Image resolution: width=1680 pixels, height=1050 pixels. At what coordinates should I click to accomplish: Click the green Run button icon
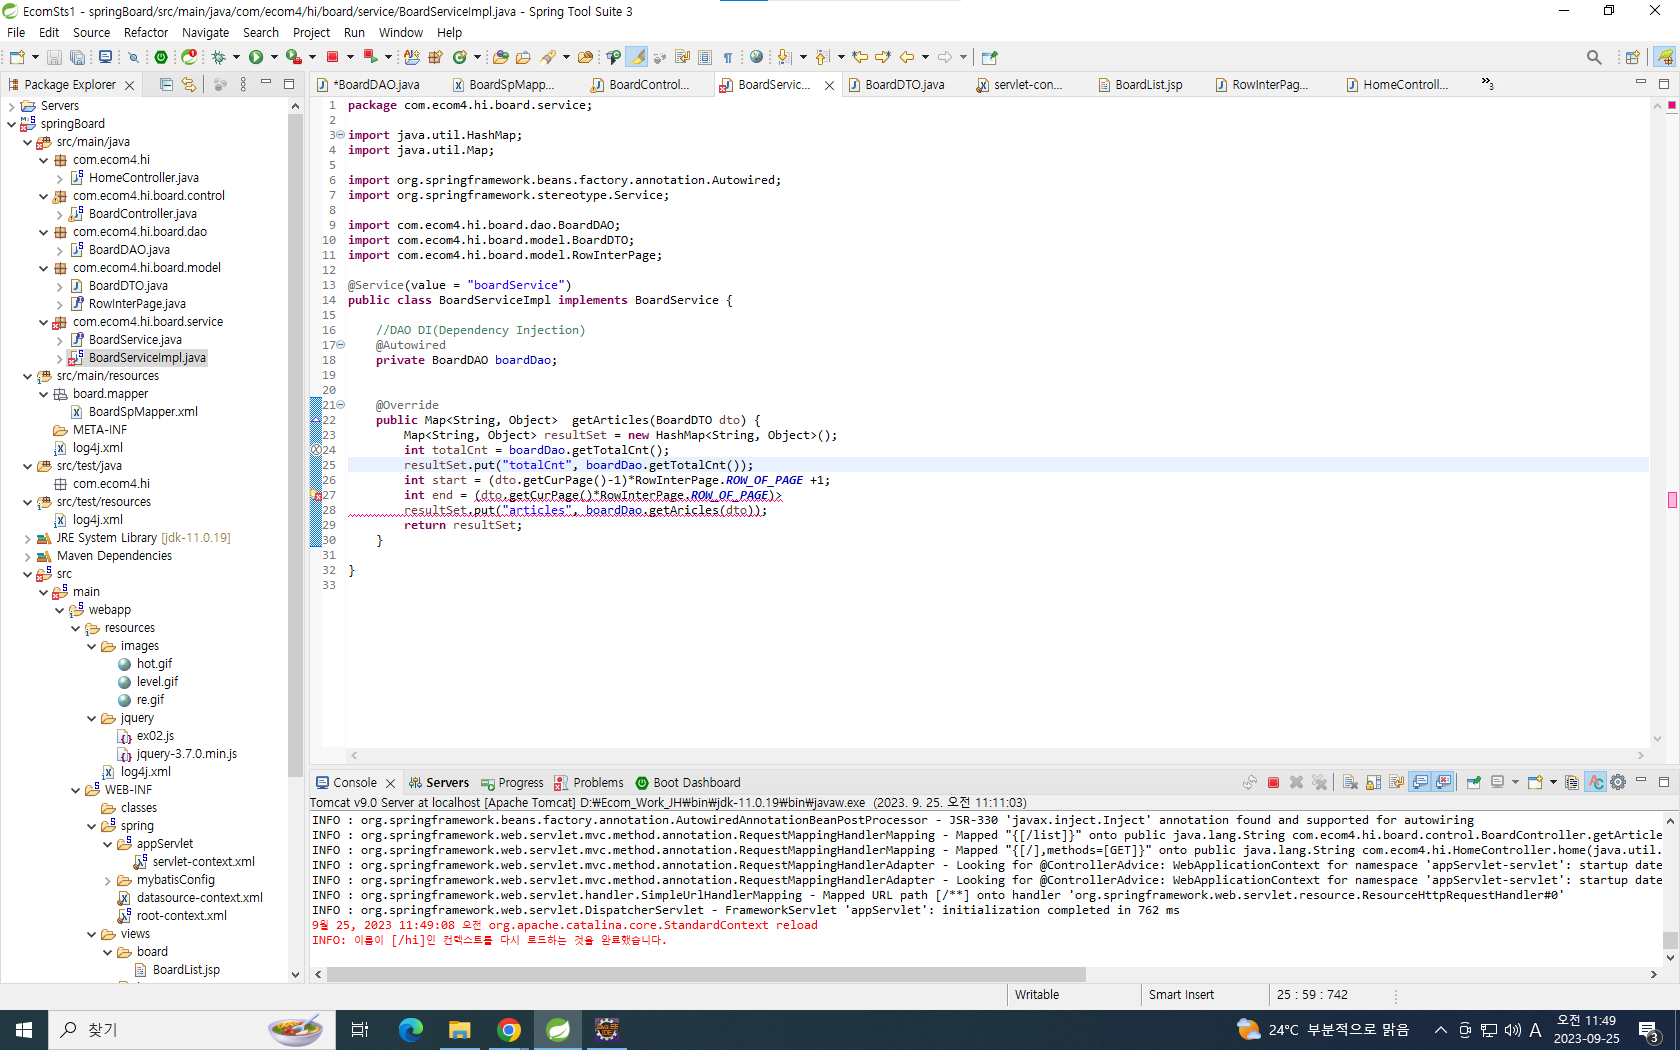[256, 57]
